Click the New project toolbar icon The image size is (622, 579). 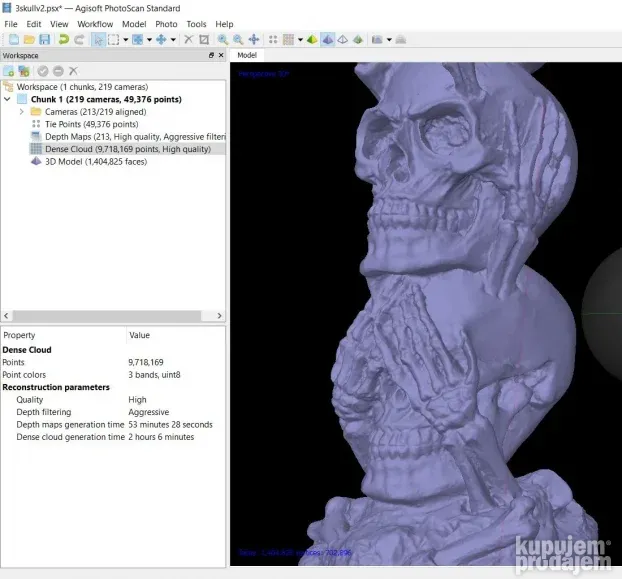tap(13, 40)
